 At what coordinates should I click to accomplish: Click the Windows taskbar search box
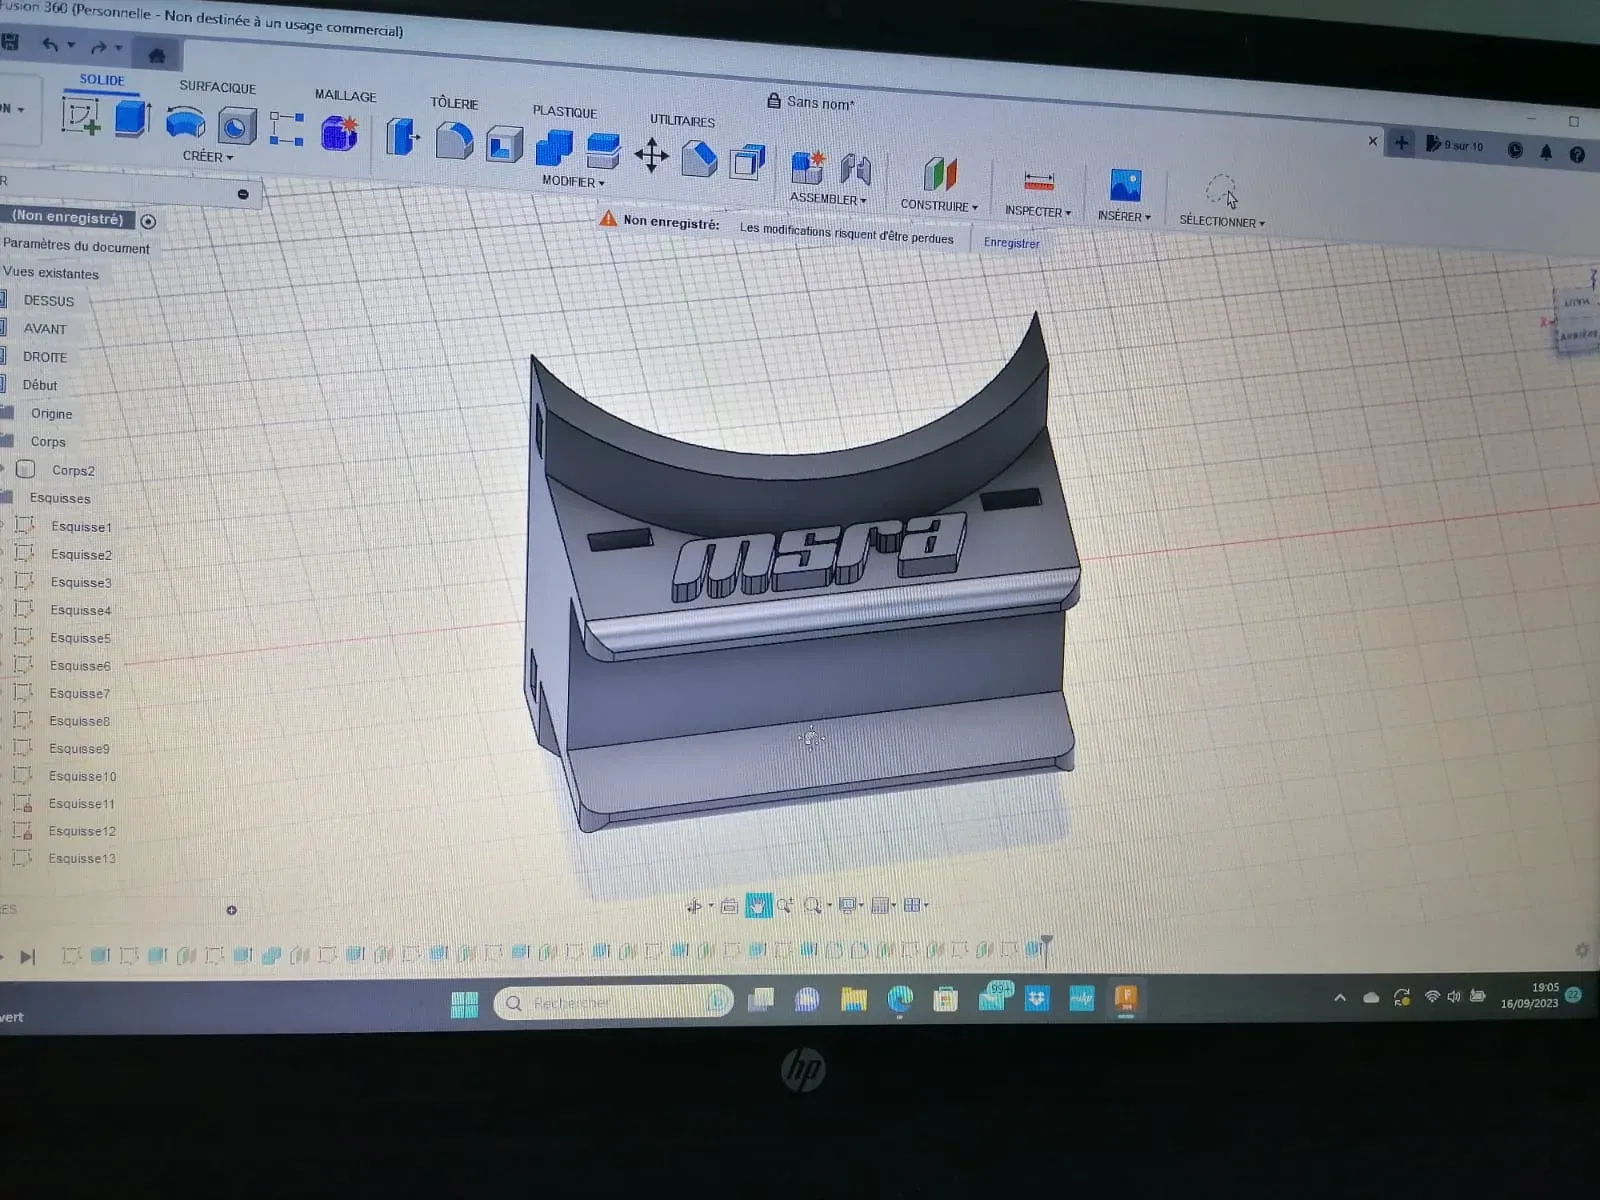[x=613, y=1002]
